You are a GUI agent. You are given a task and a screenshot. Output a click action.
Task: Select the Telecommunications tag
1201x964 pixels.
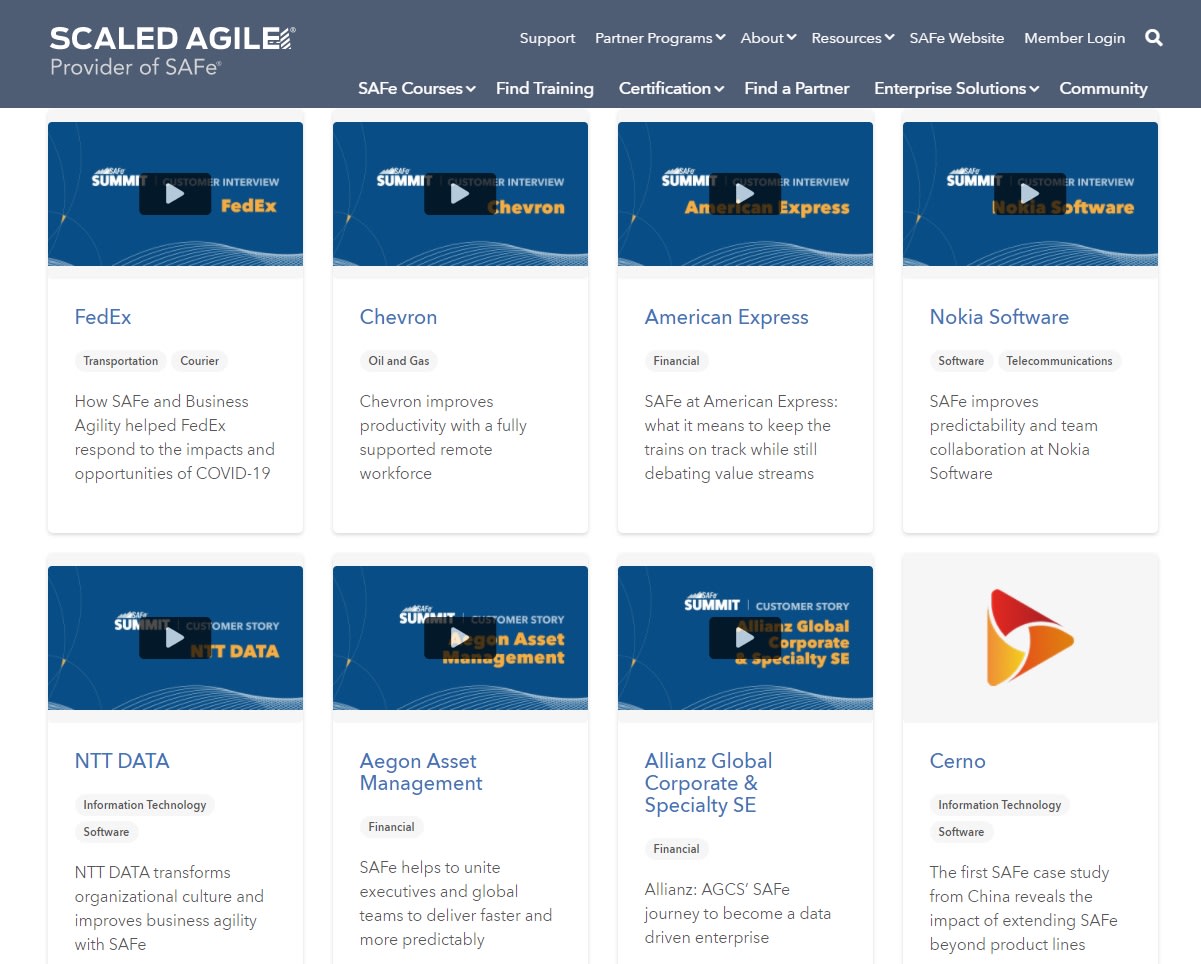pos(1059,361)
